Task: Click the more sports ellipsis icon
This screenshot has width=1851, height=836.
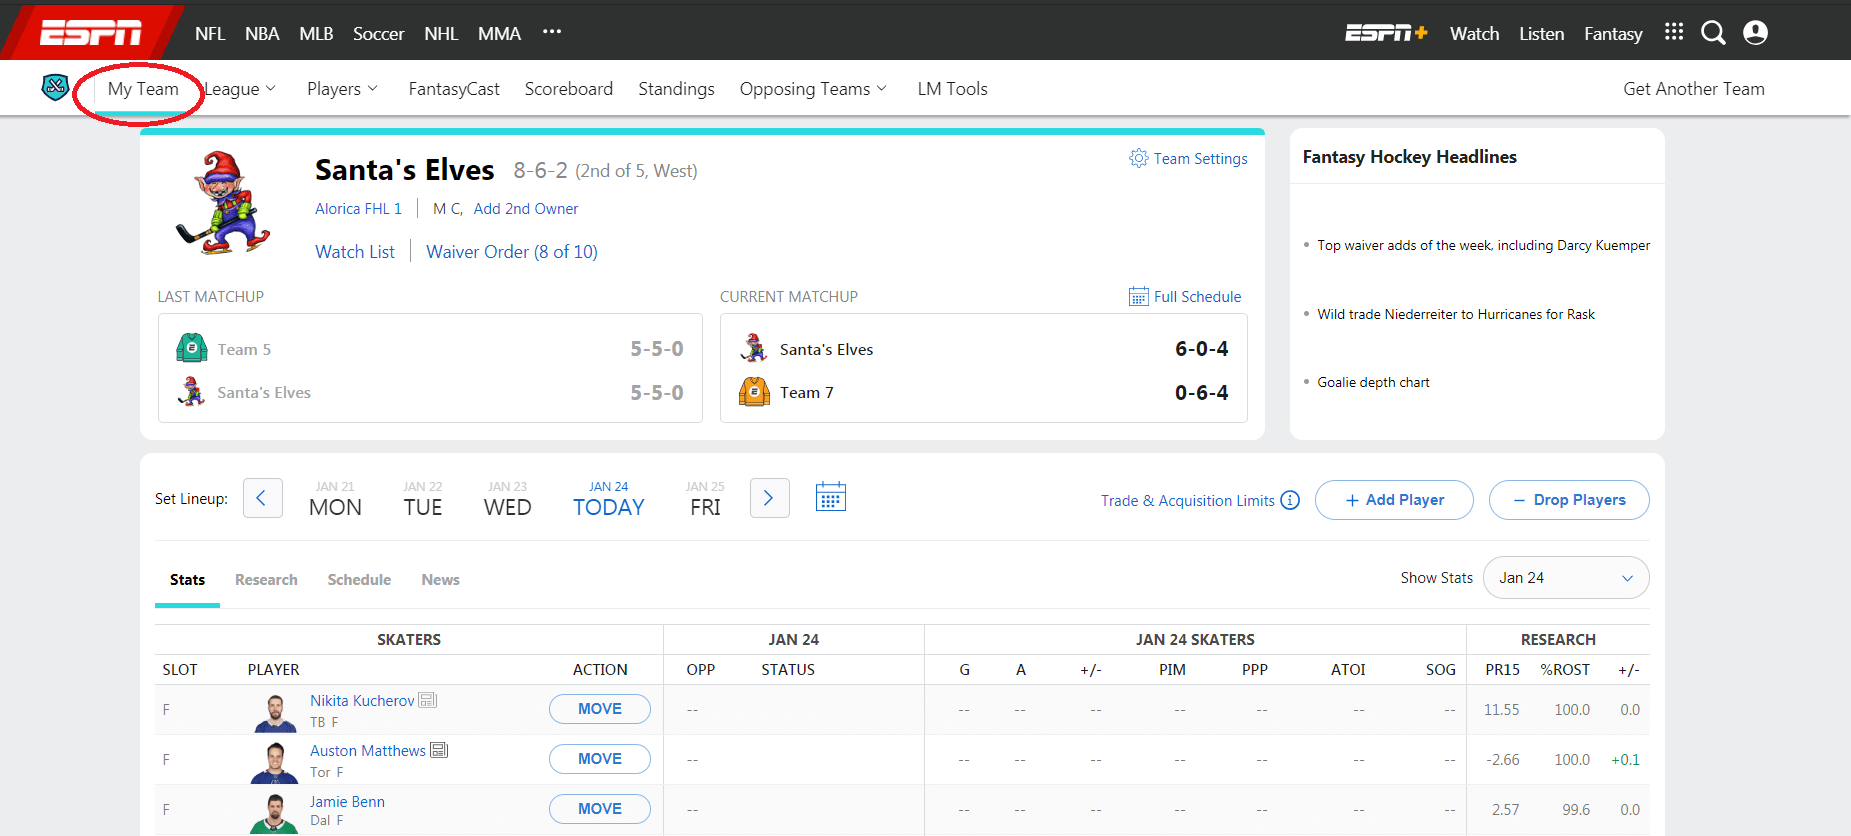Action: (552, 32)
